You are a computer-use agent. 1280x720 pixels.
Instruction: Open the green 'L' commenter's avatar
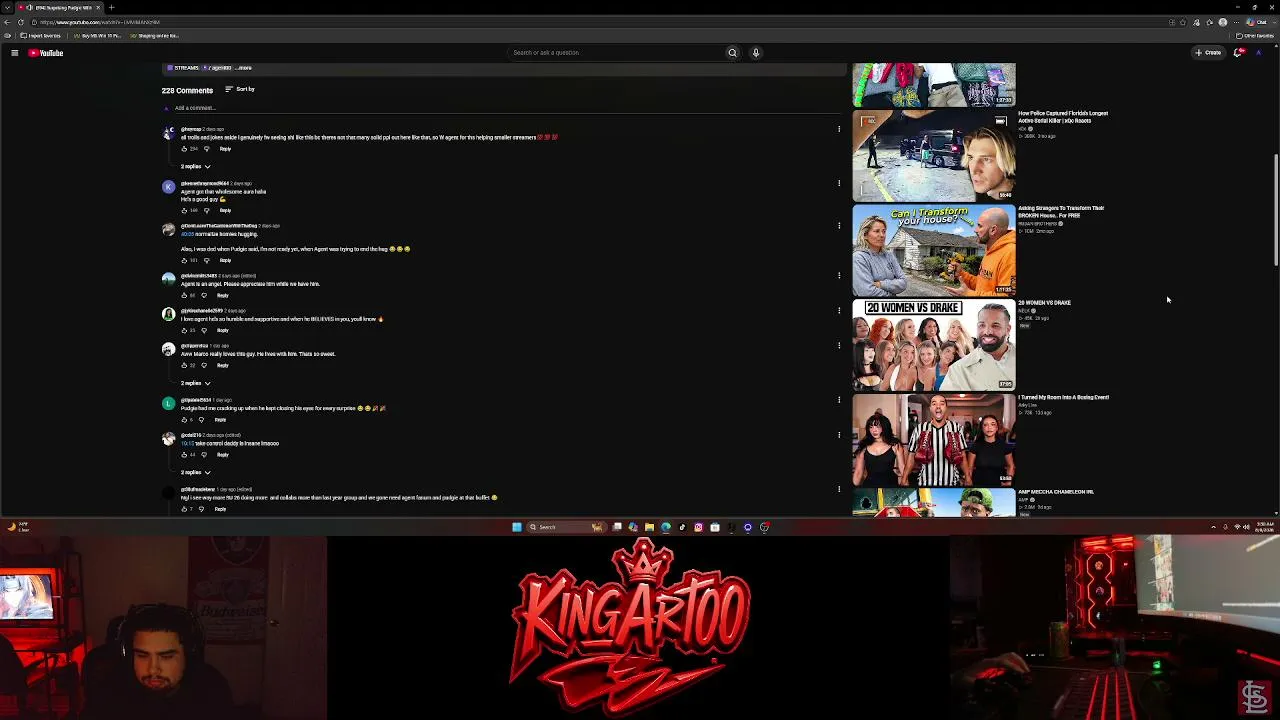coord(168,403)
